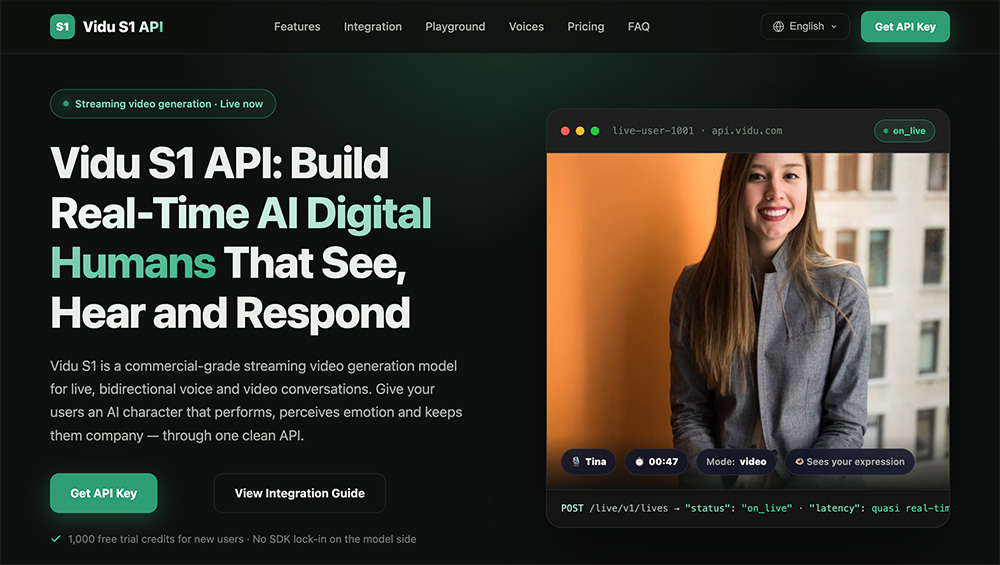The height and width of the screenshot is (565, 1000).
Task: Click the green window dot in demo panel
Action: point(595,131)
